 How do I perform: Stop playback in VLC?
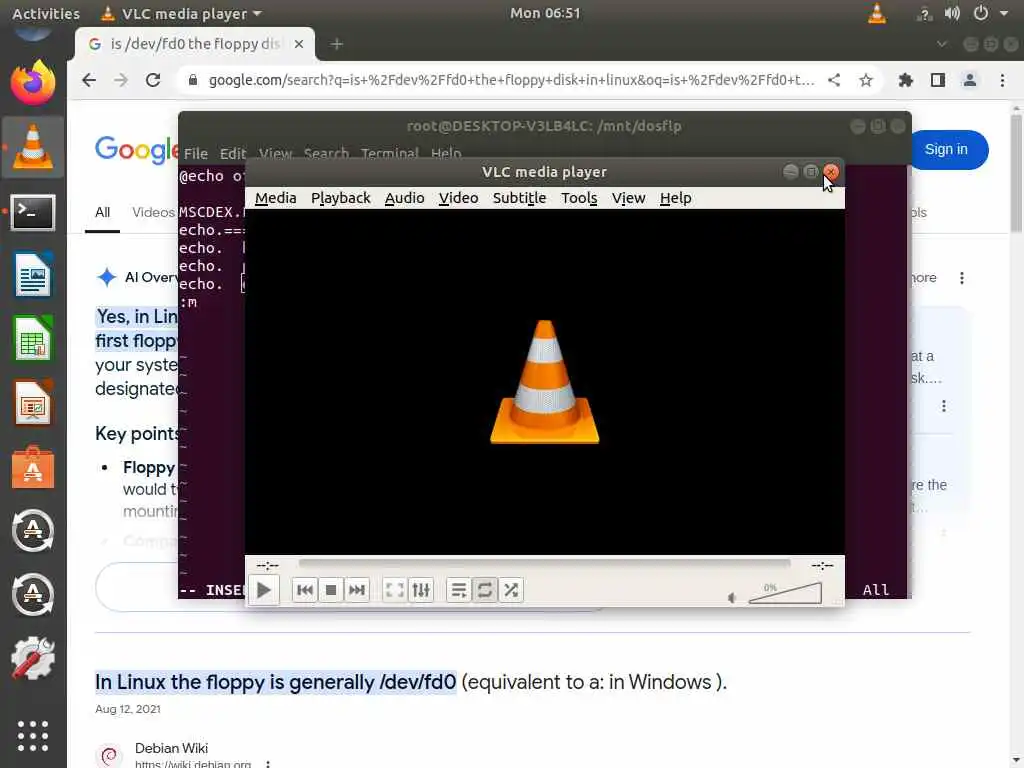[x=331, y=590]
